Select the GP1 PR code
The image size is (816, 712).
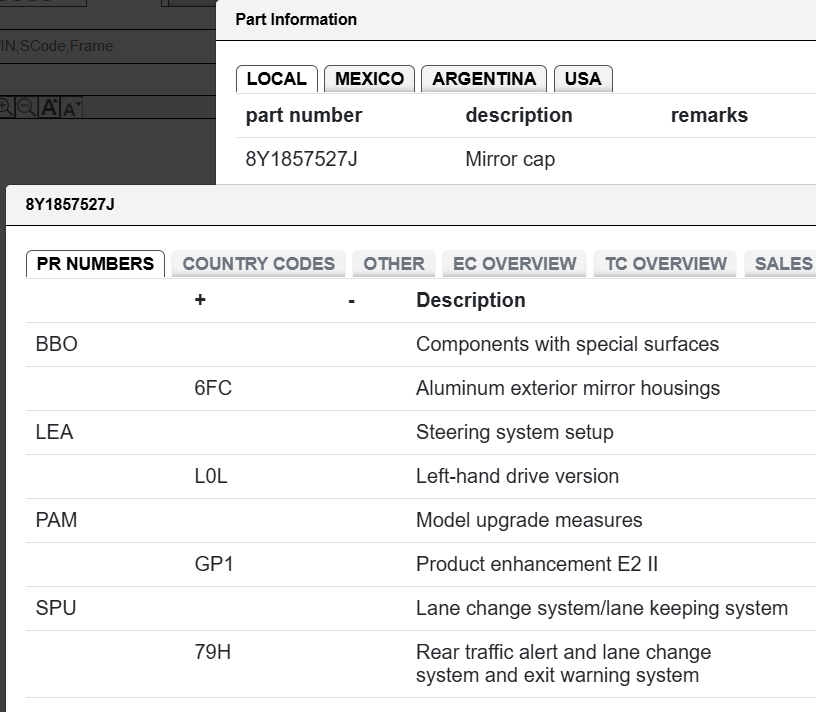tap(214, 564)
